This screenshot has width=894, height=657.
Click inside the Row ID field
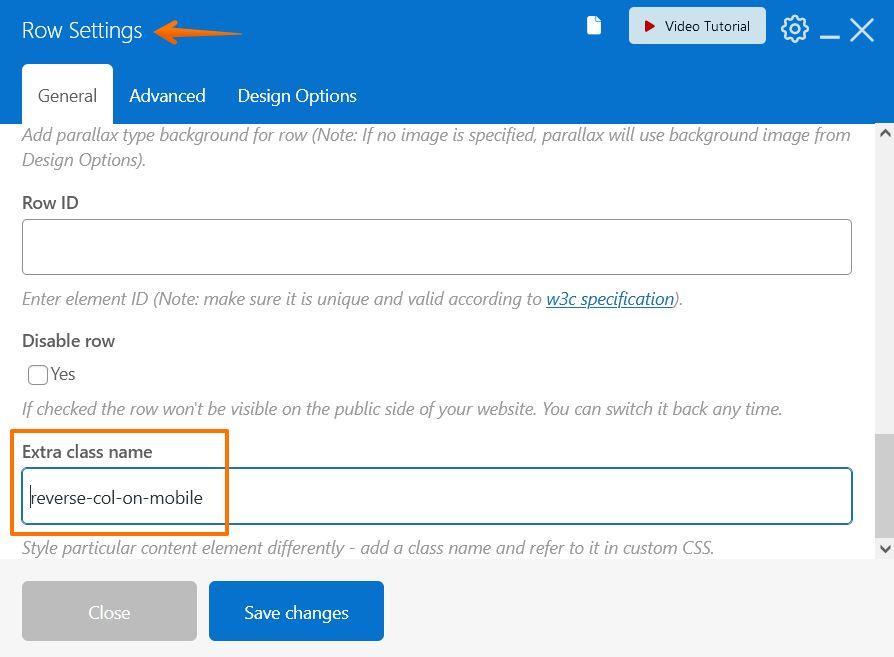click(436, 246)
